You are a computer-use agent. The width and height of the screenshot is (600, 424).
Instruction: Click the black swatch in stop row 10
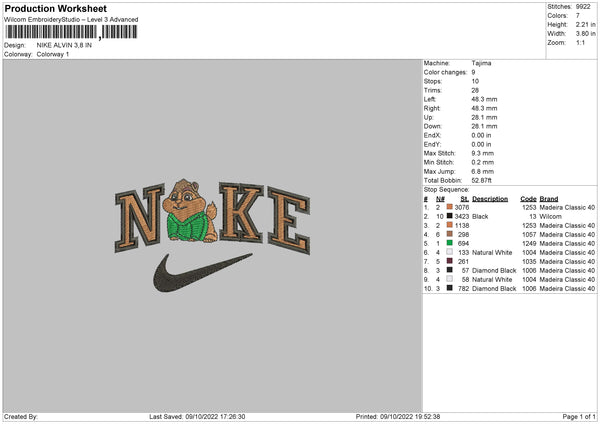[450, 288]
